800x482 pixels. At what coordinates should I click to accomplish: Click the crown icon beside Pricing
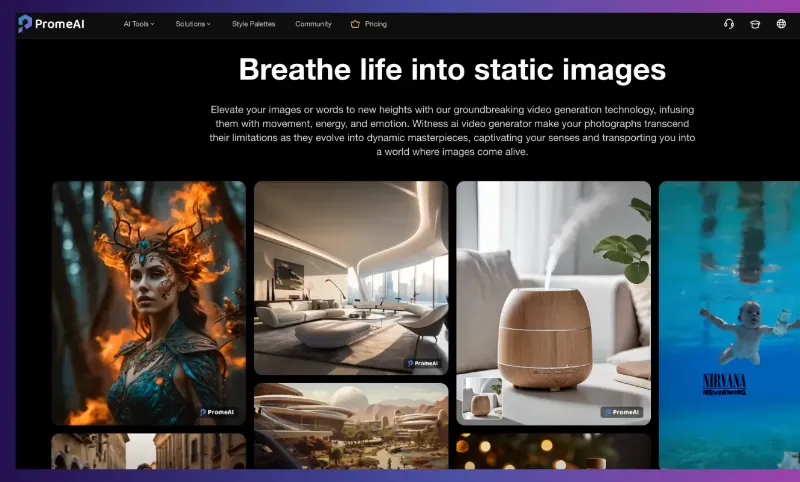(355, 24)
